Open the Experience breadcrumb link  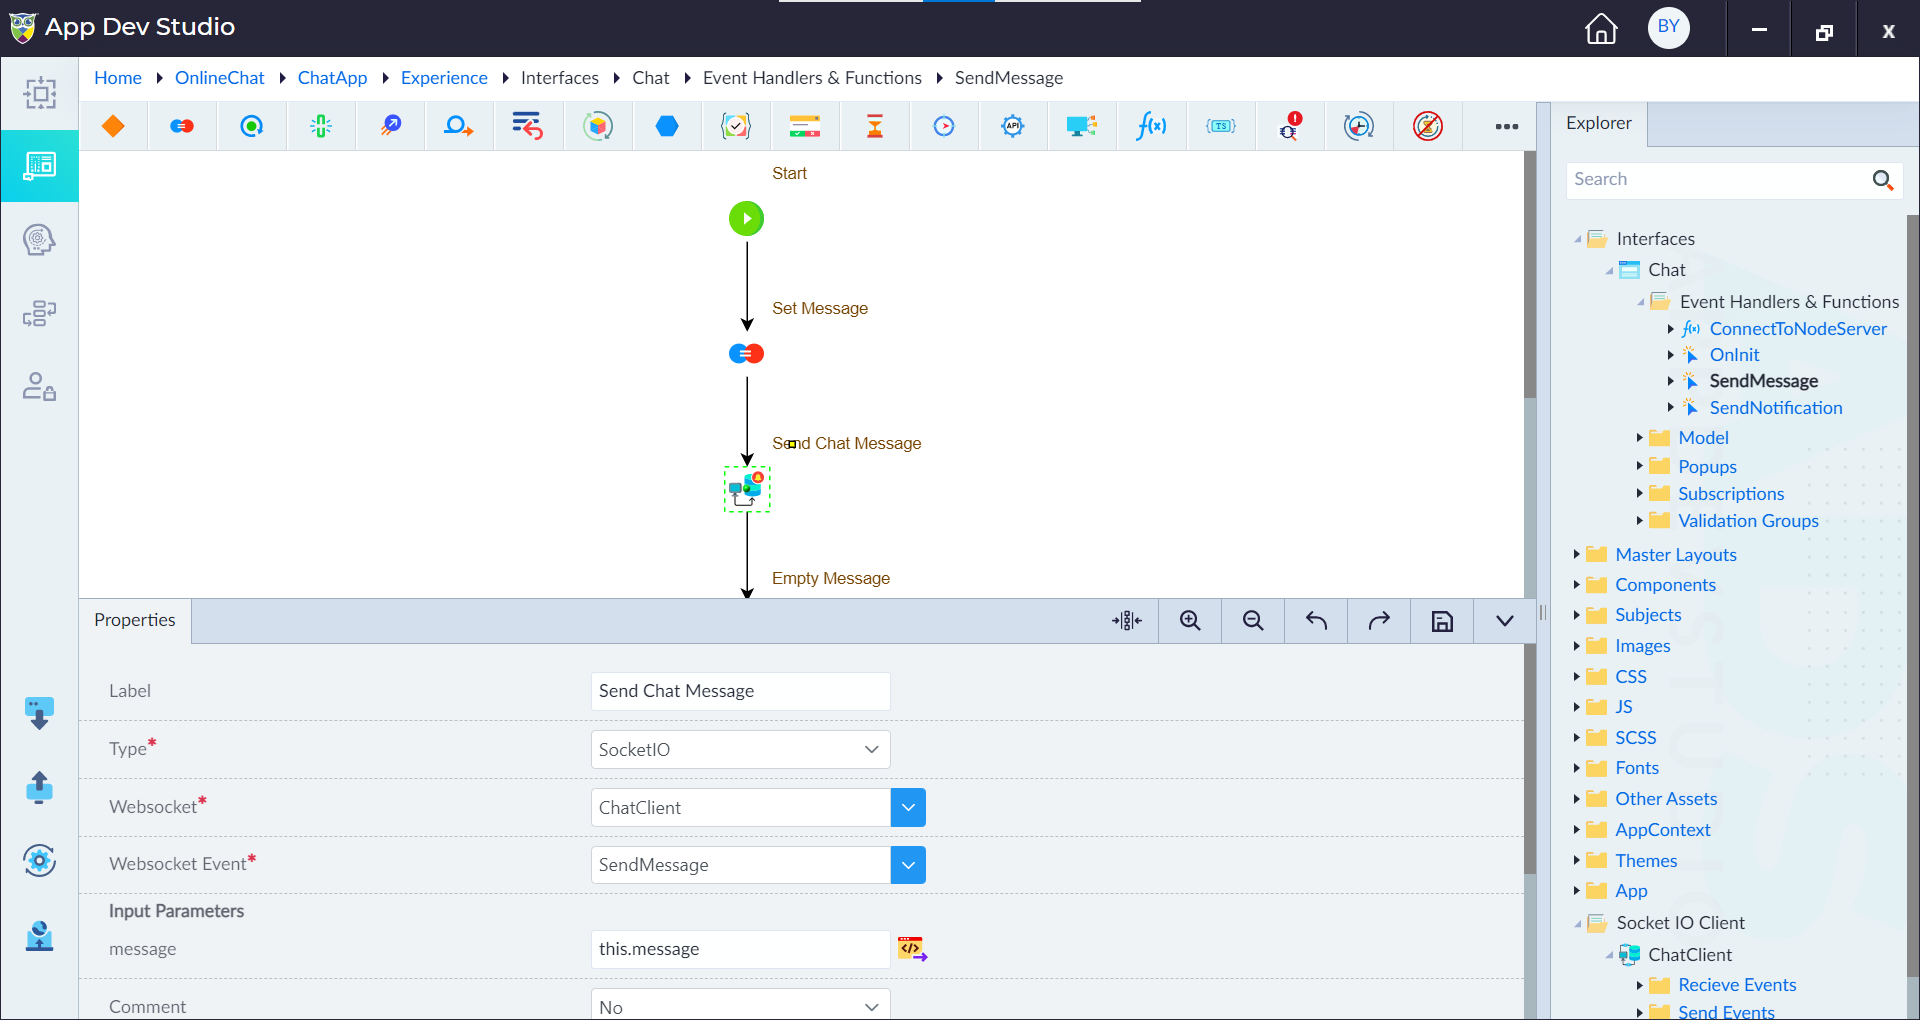pyautogui.click(x=444, y=78)
